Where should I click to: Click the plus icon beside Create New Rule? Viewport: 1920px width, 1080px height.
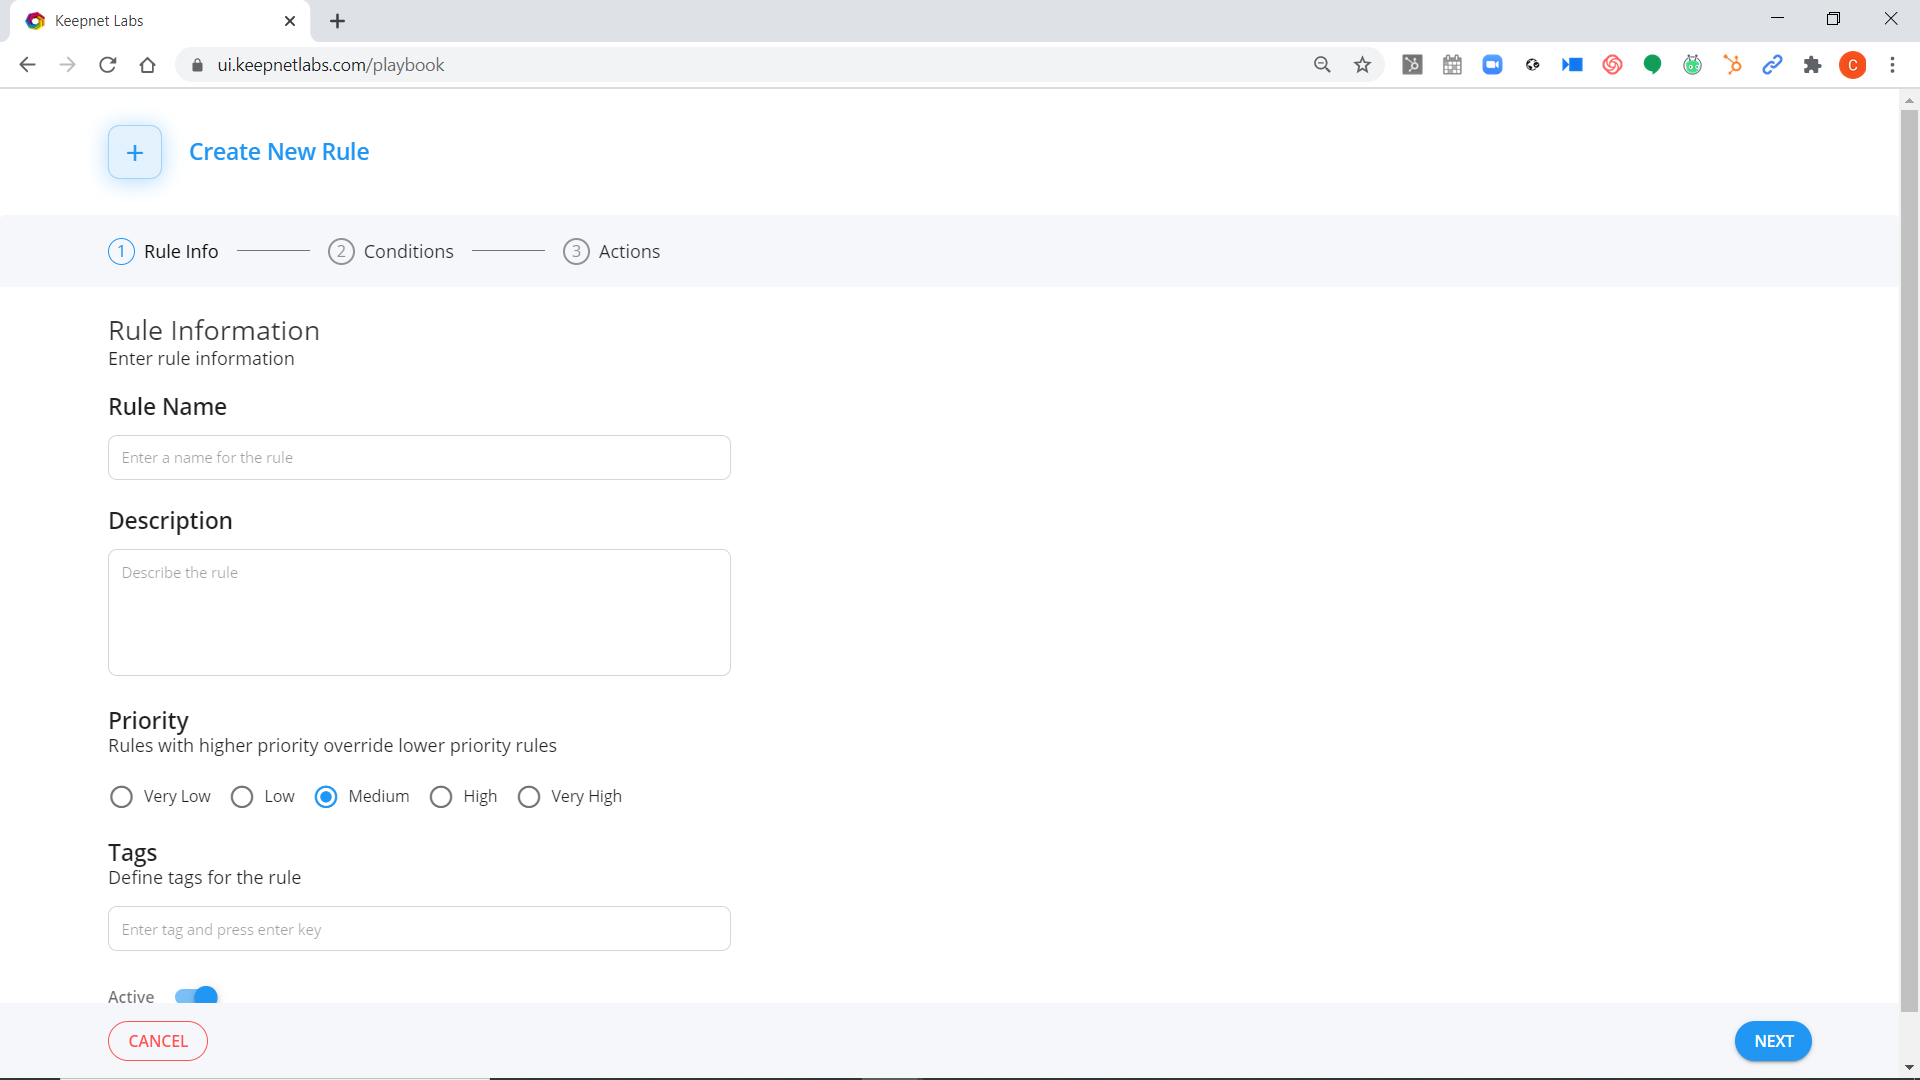pos(134,152)
